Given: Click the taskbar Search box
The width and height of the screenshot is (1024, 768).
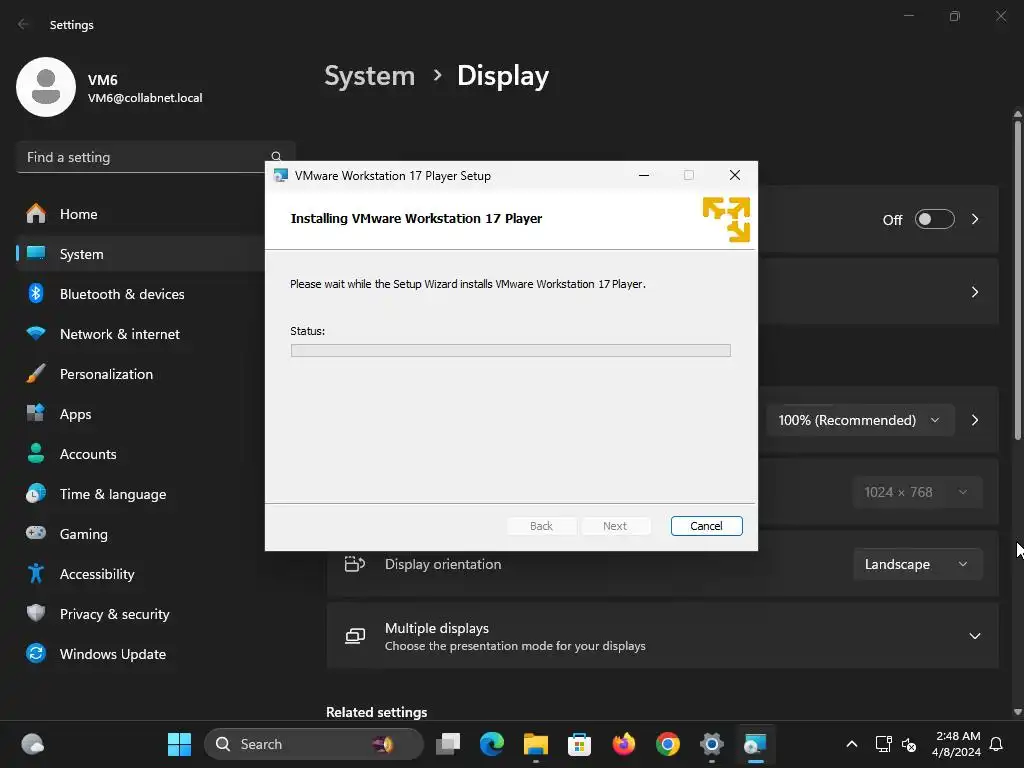Looking at the screenshot, I should 313,744.
